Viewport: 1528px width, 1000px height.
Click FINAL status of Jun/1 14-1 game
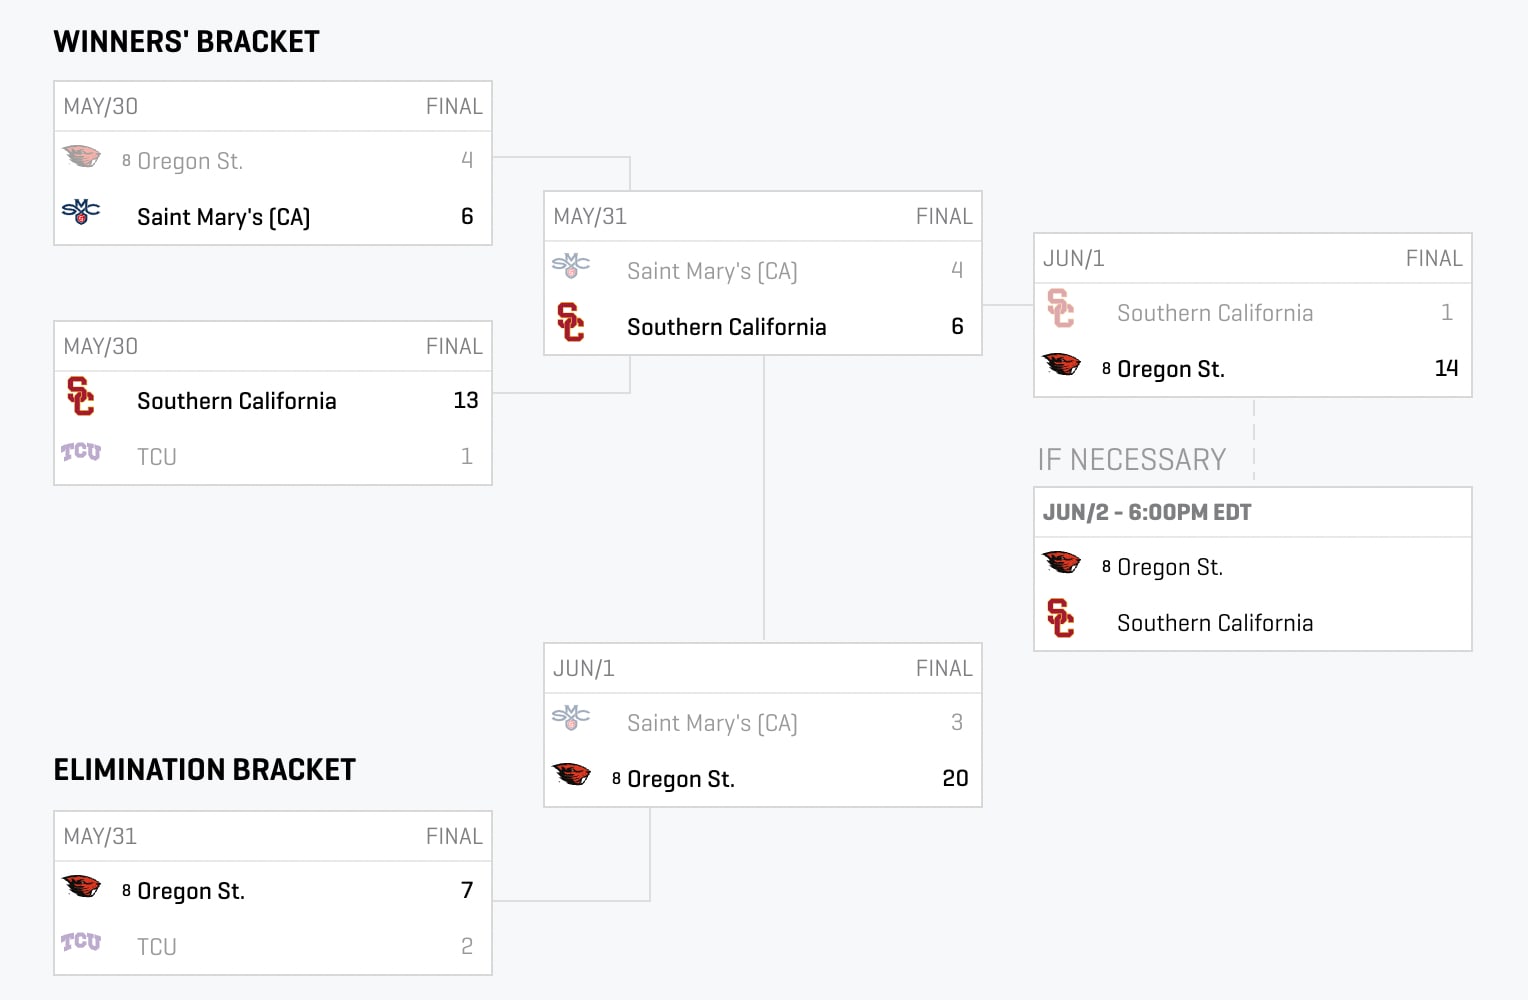tap(1434, 259)
